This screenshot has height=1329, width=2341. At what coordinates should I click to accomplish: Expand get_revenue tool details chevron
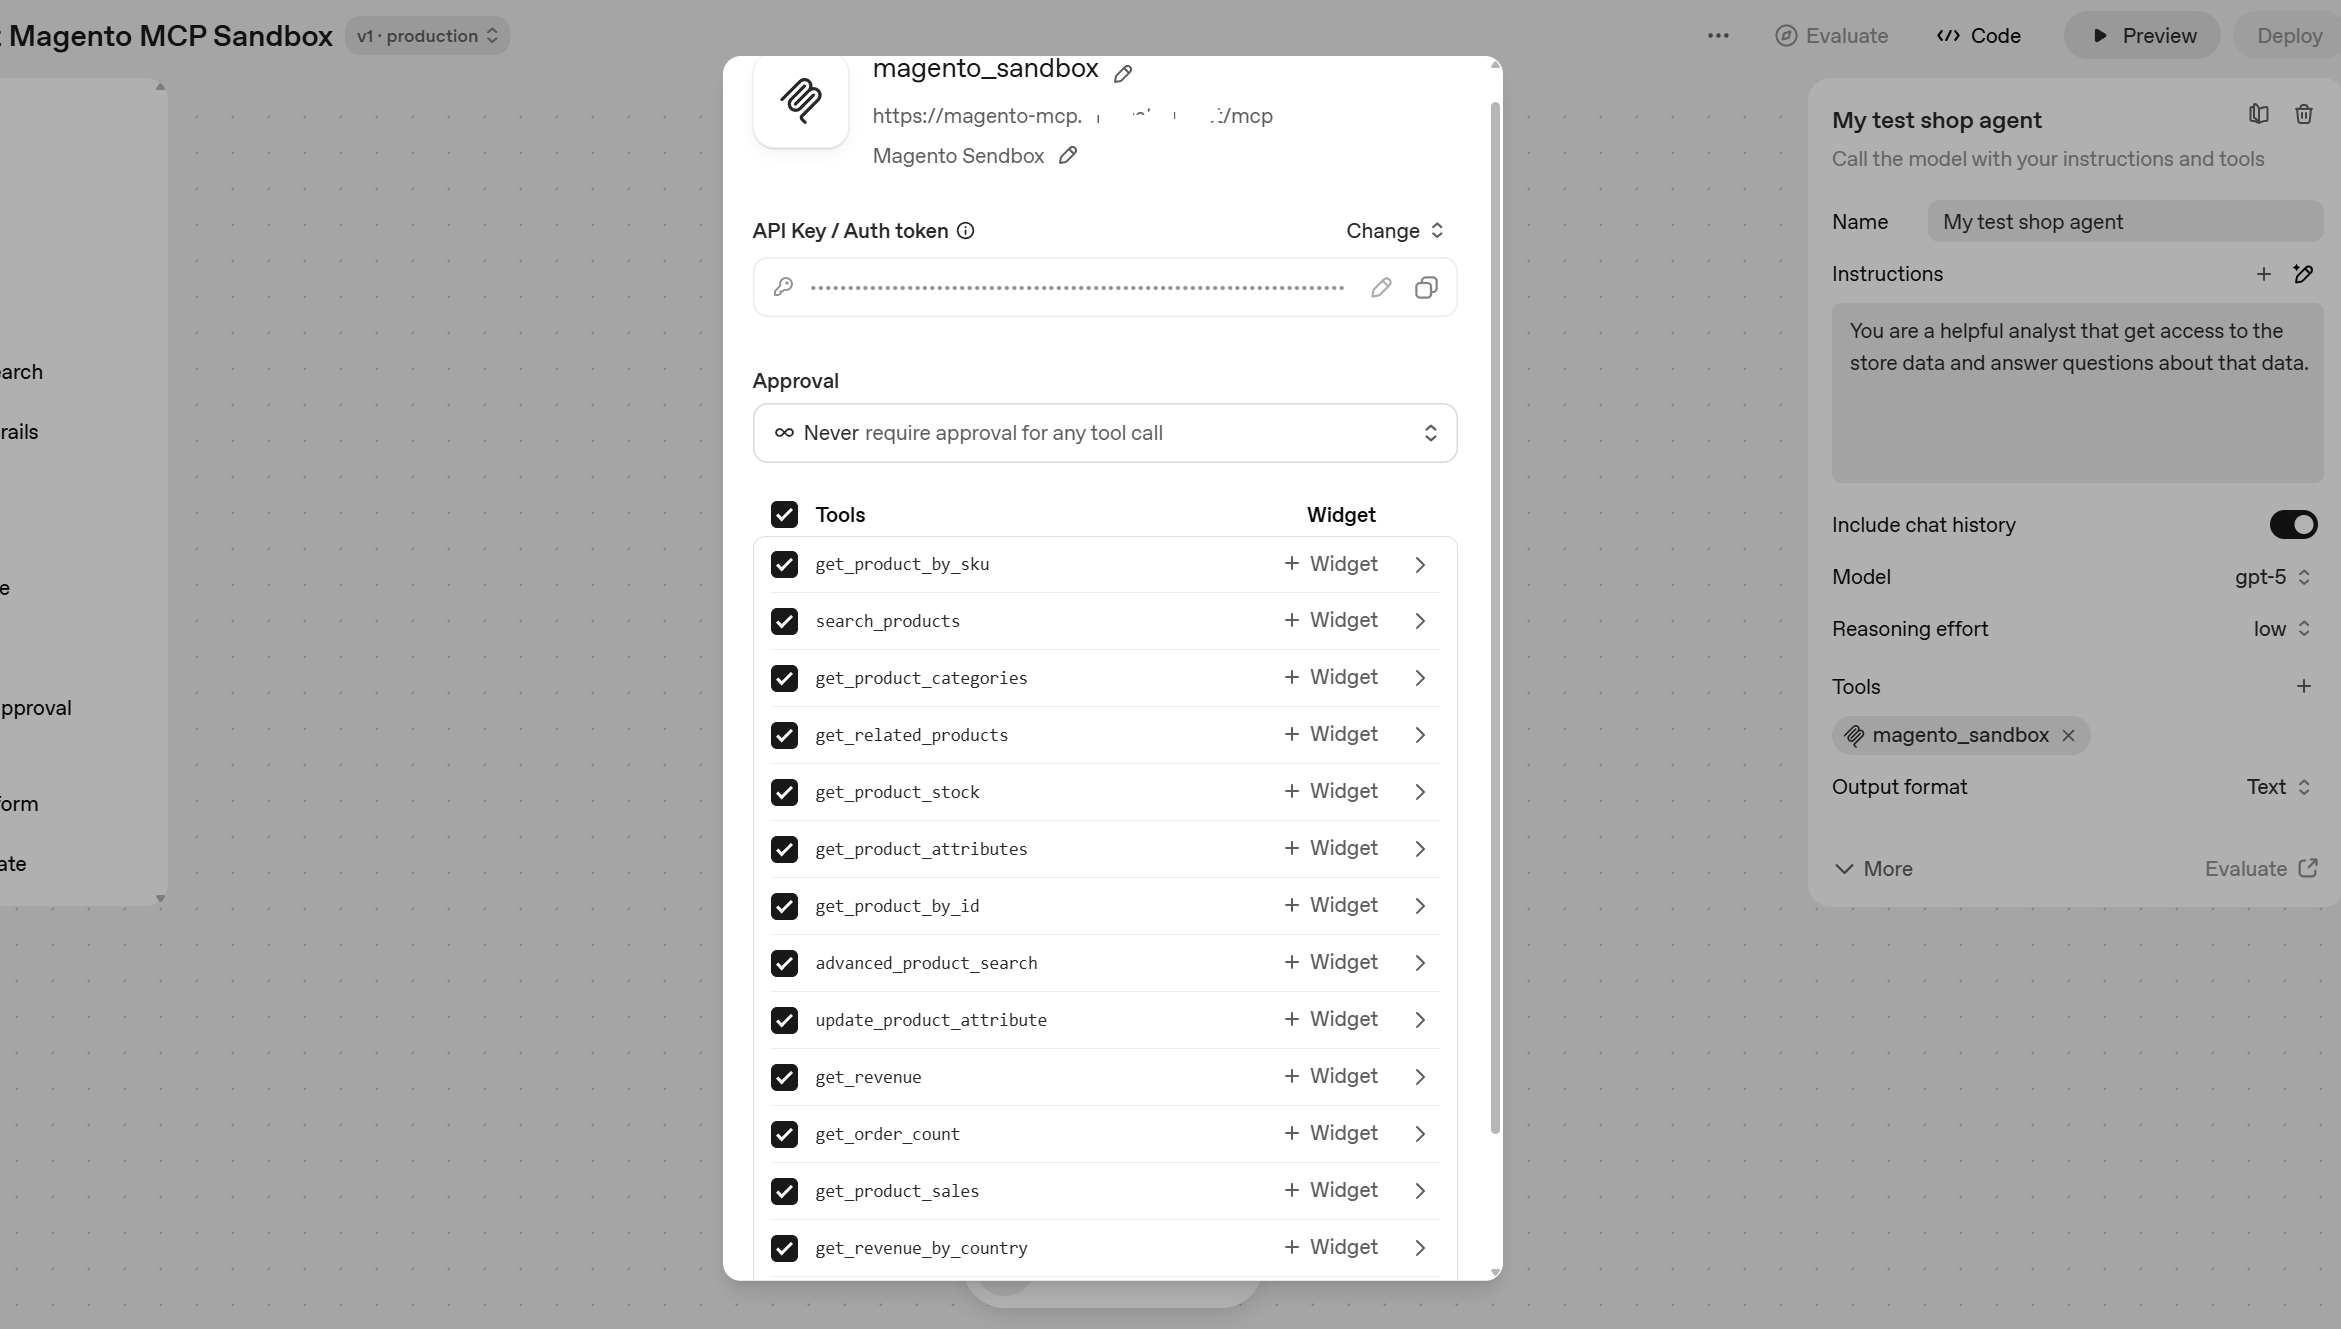coord(1420,1077)
